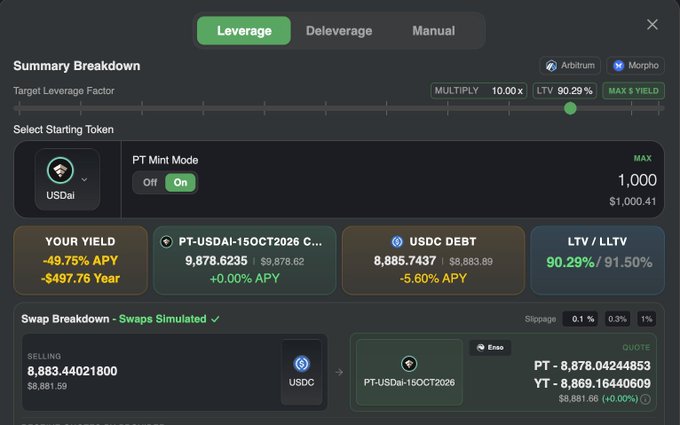680x425 pixels.
Task: Edit the LTV 90.29% field
Action: tap(565, 91)
